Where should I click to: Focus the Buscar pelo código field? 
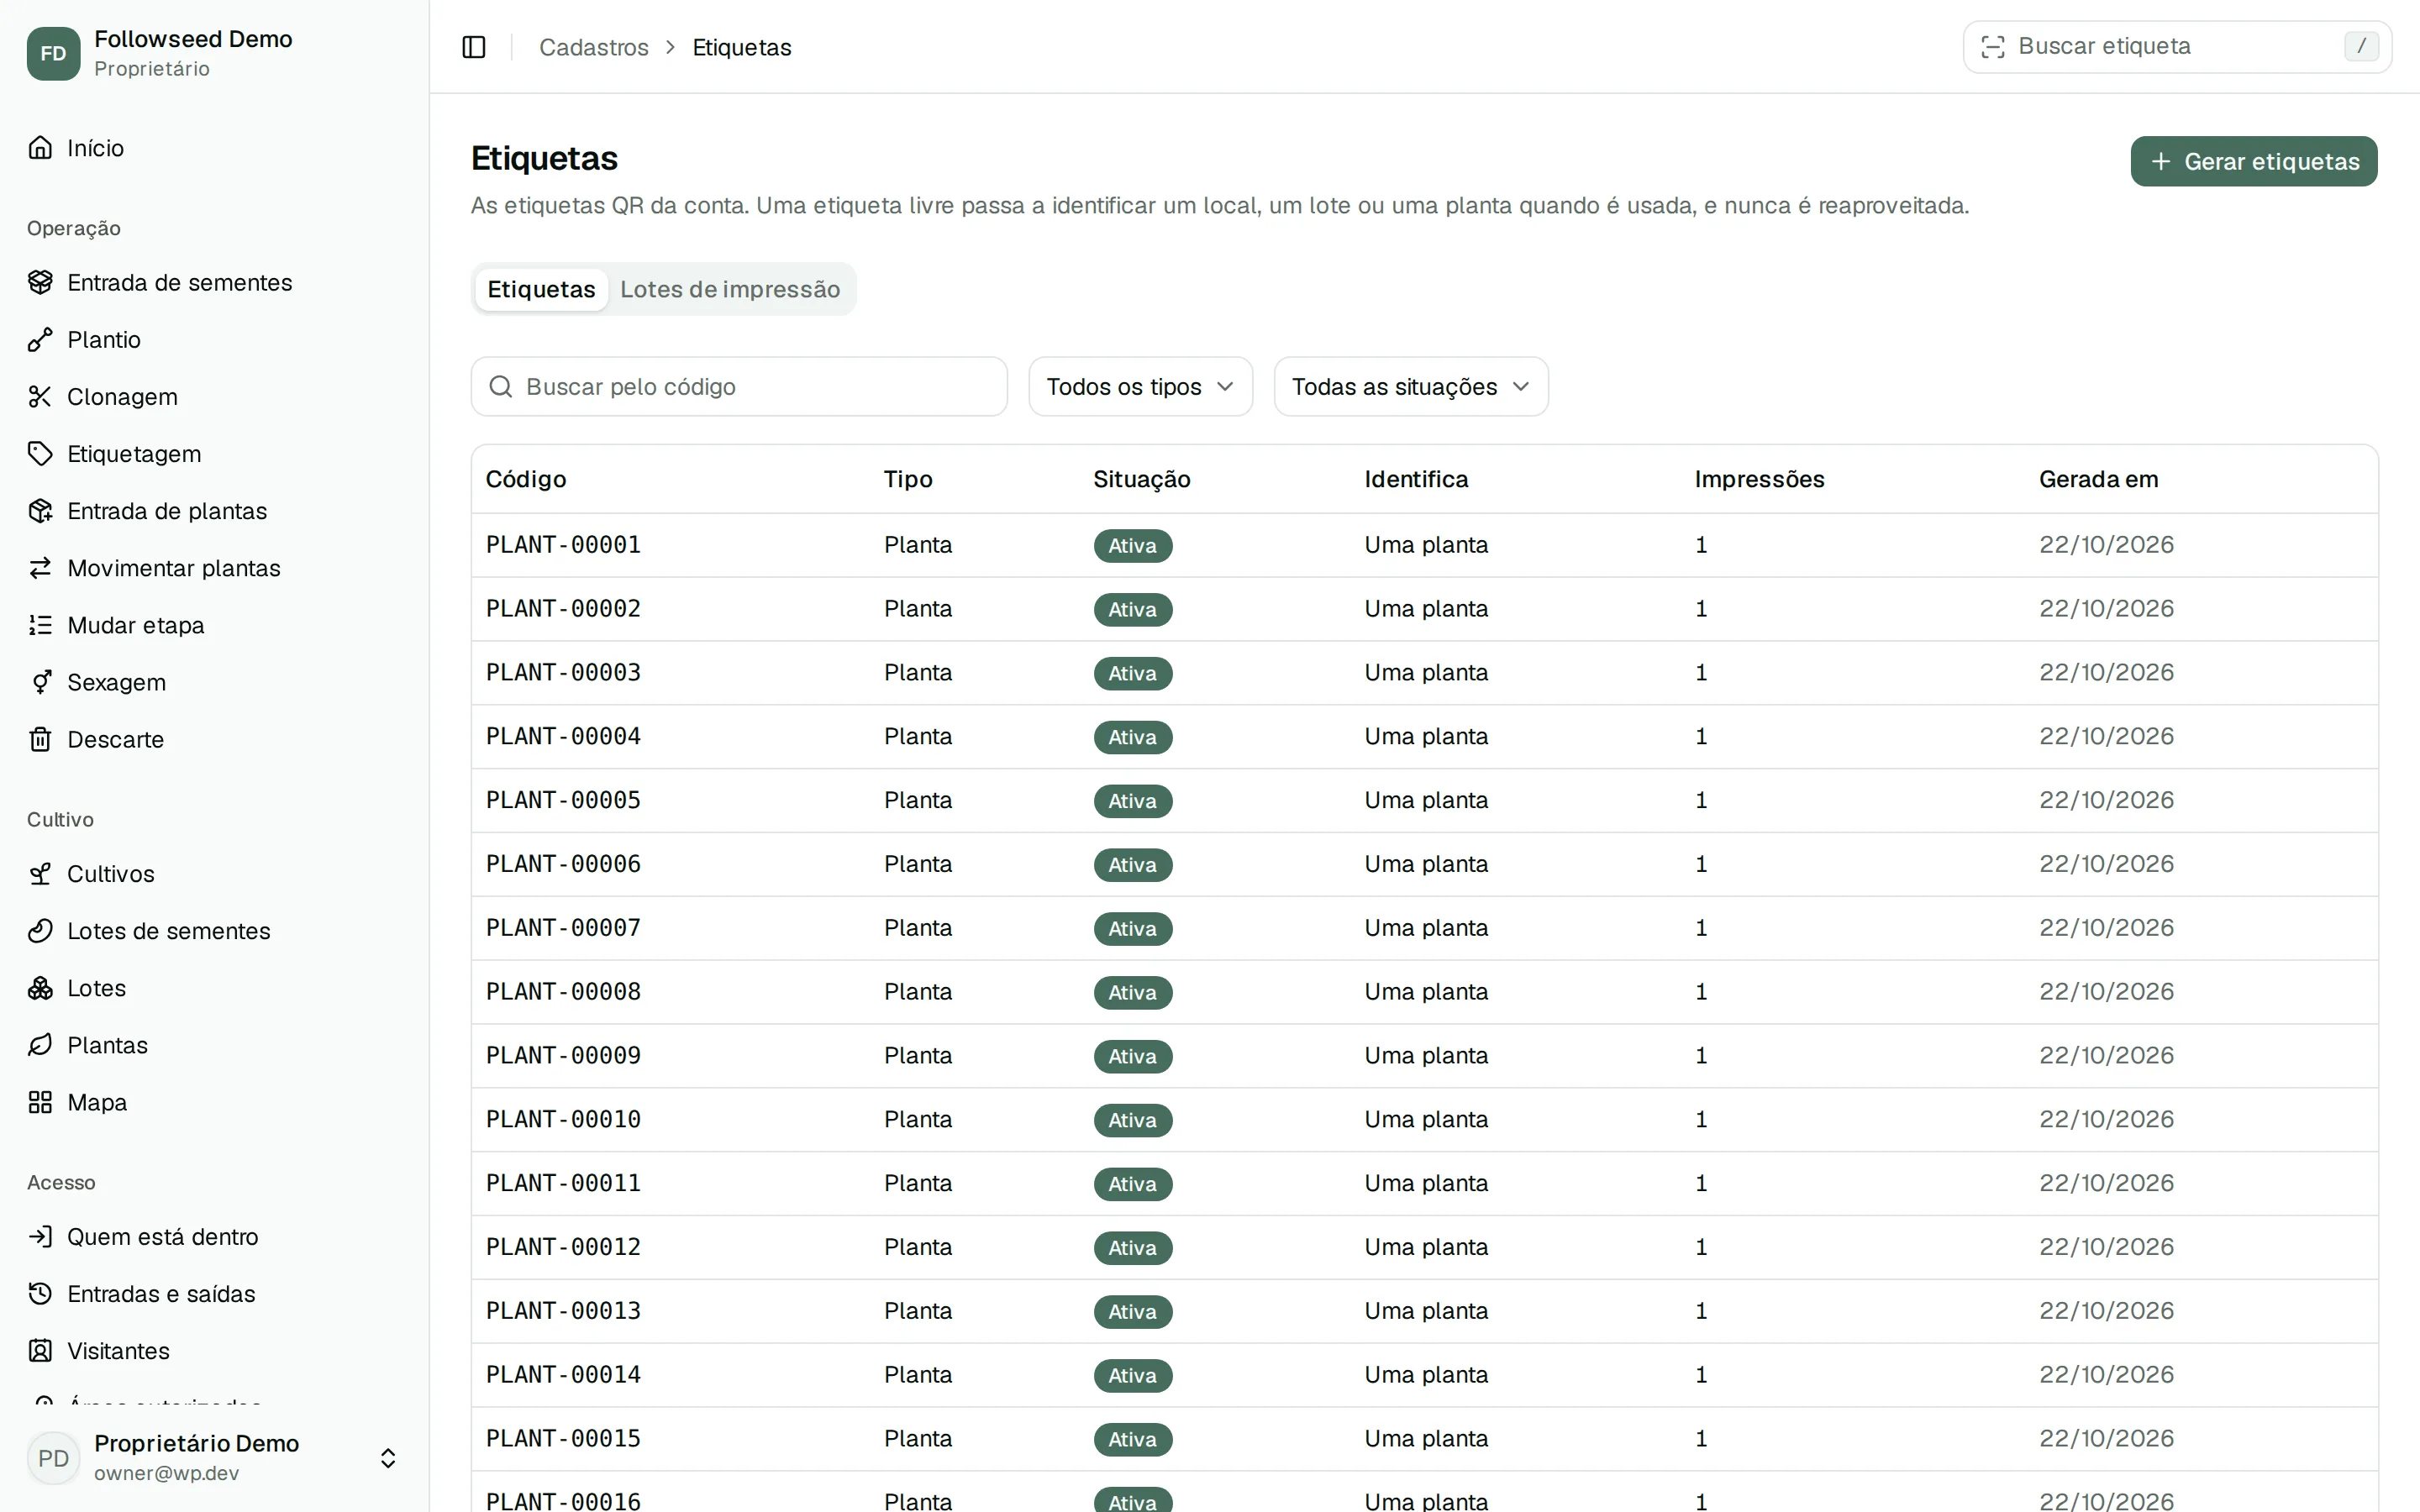(x=739, y=387)
